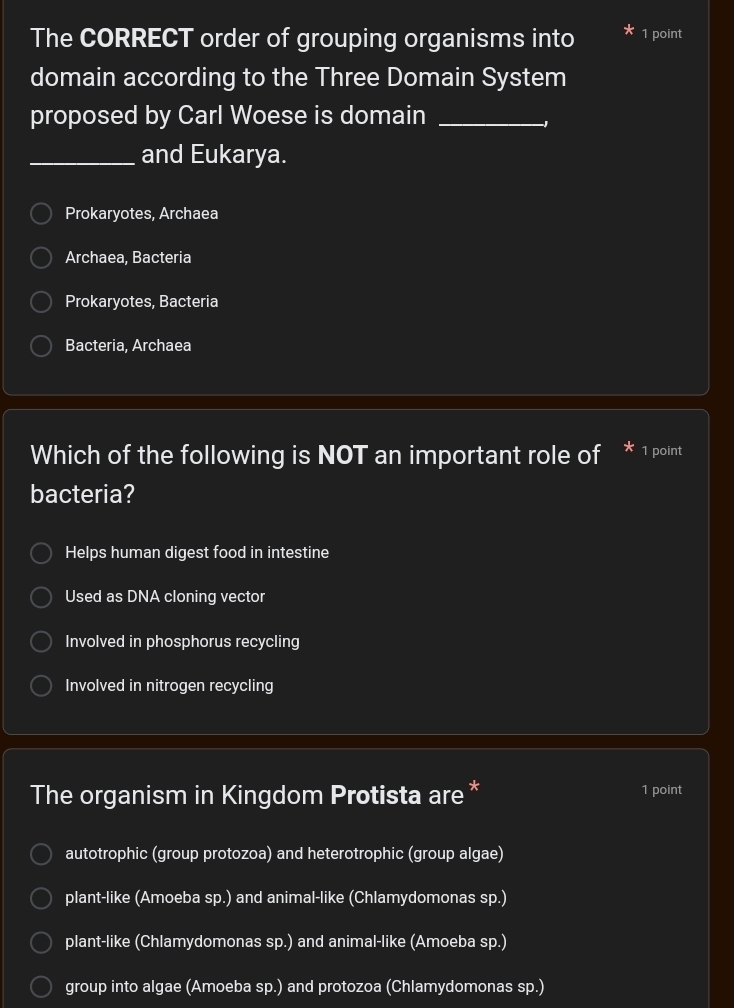
Task: Select the "Prokaryotes, Archaea" answer option
Action: [x=41, y=213]
